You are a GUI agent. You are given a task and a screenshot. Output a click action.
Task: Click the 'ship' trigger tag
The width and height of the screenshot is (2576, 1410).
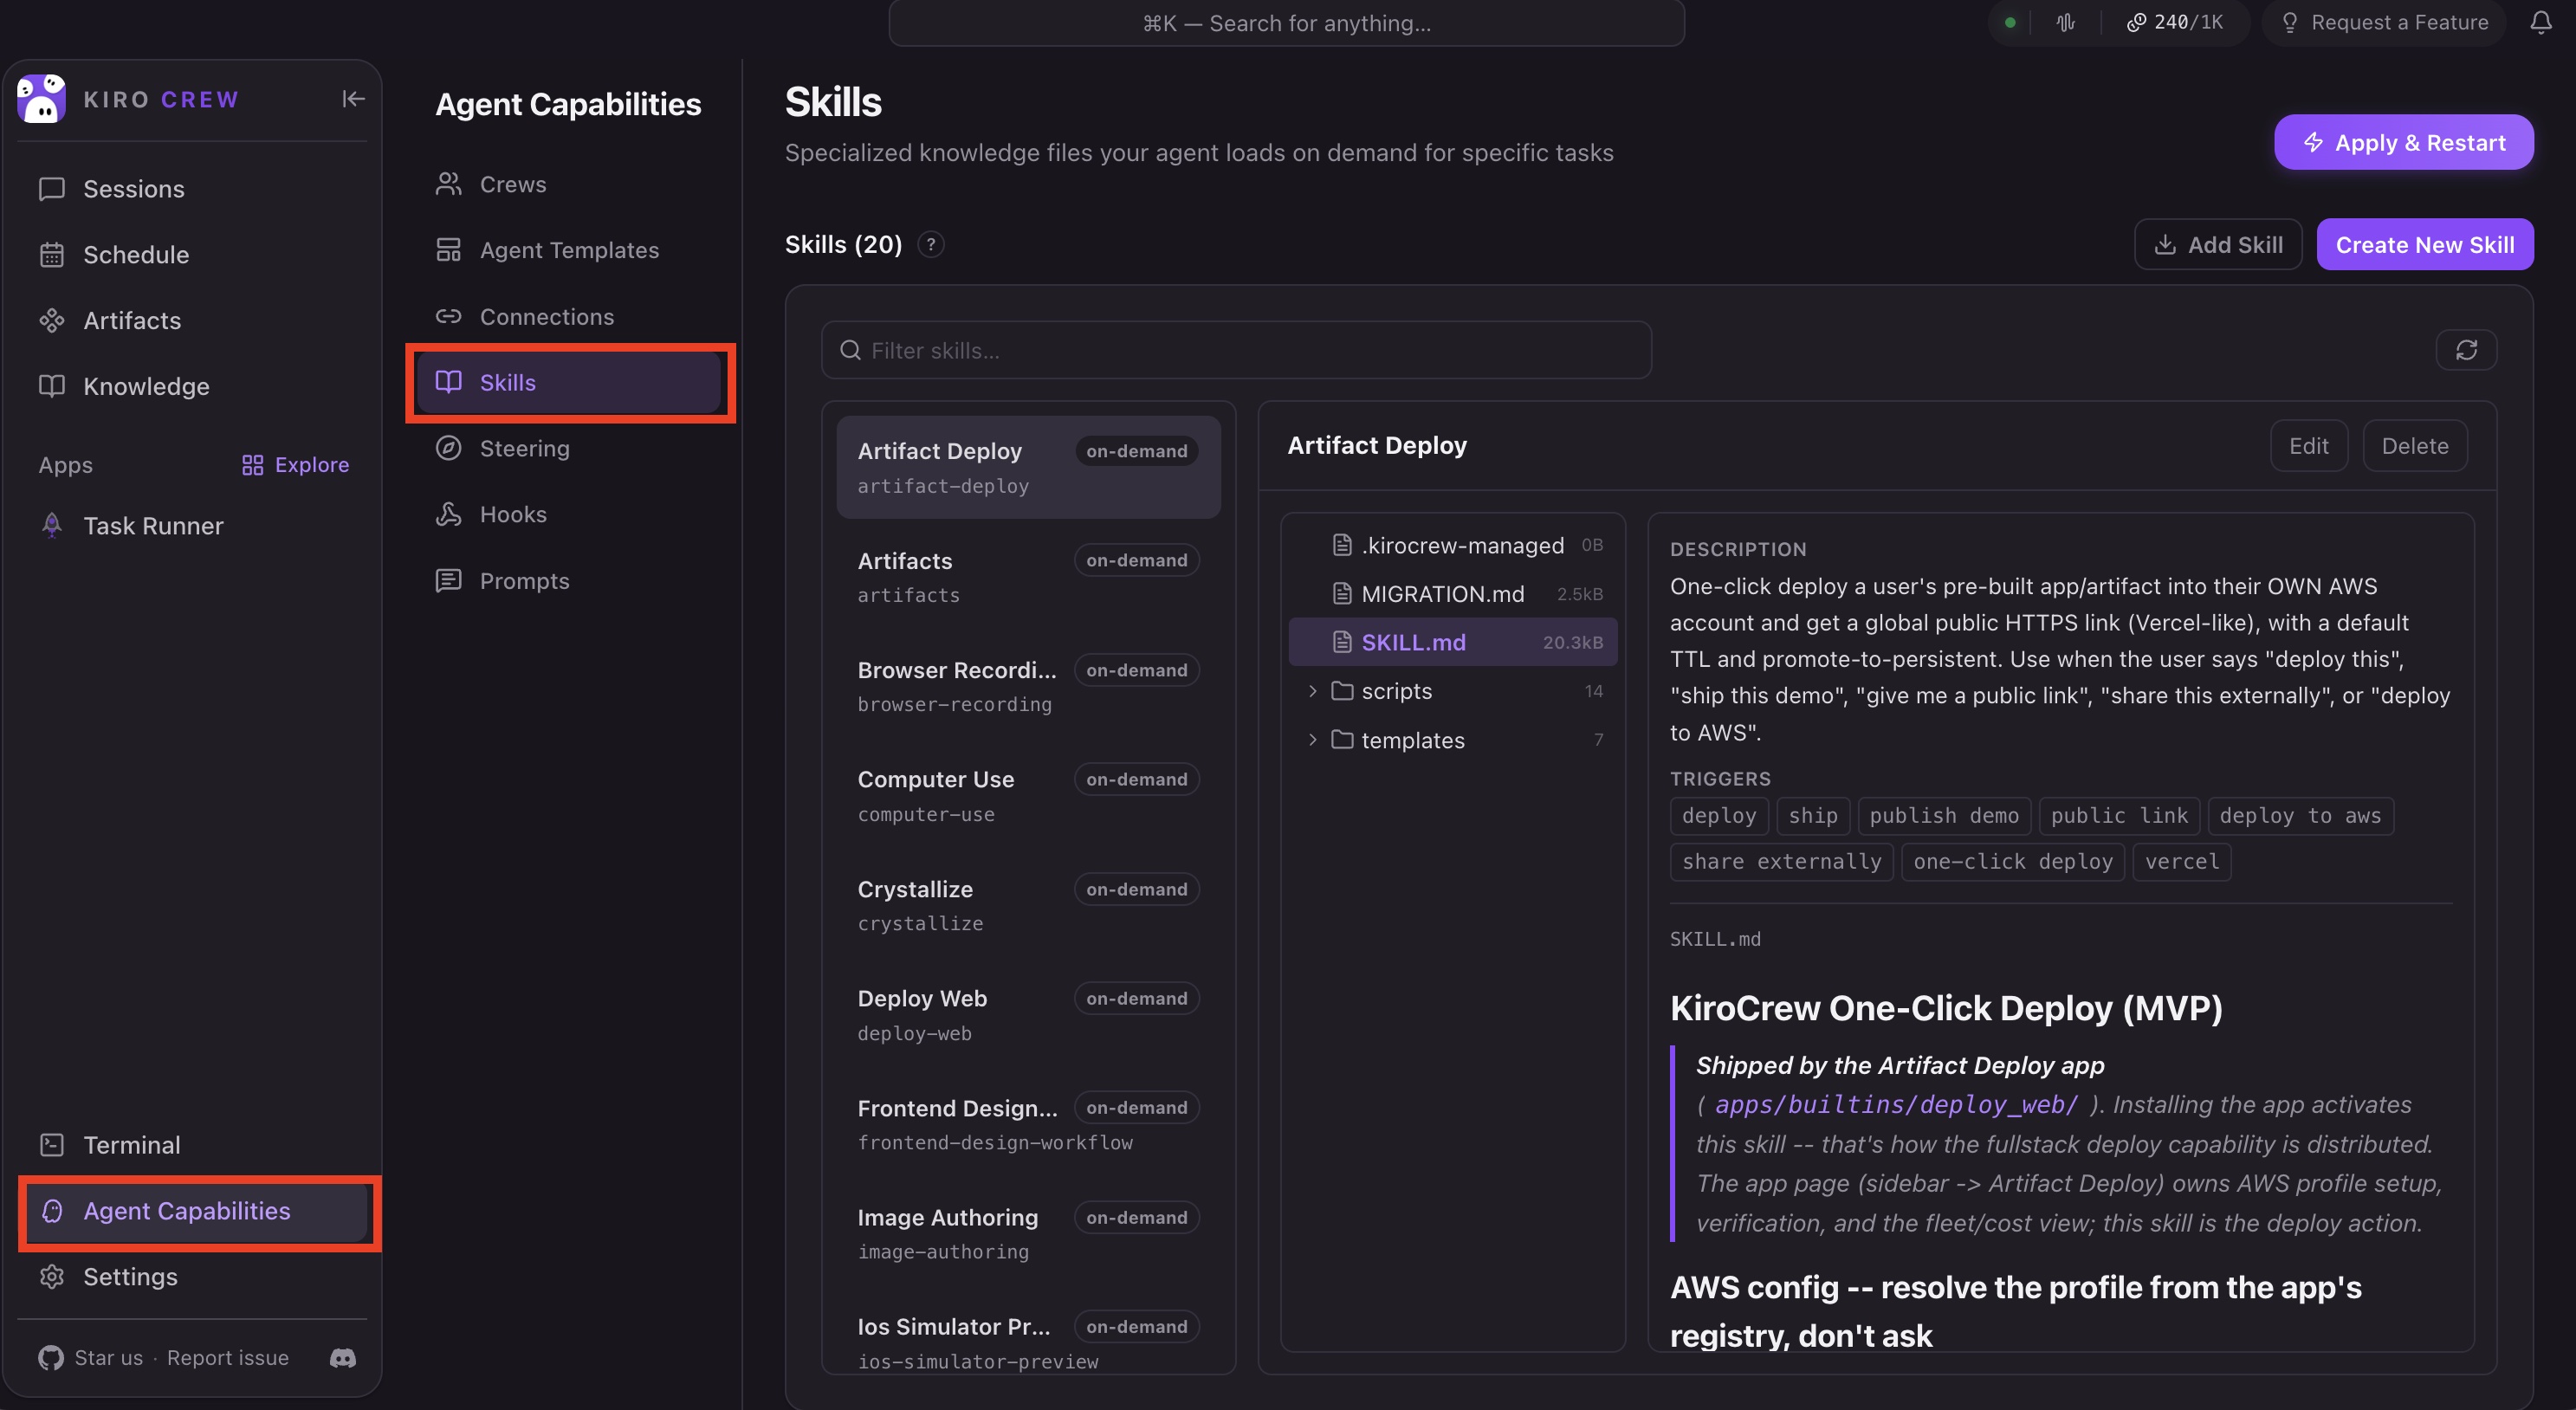point(1813,816)
